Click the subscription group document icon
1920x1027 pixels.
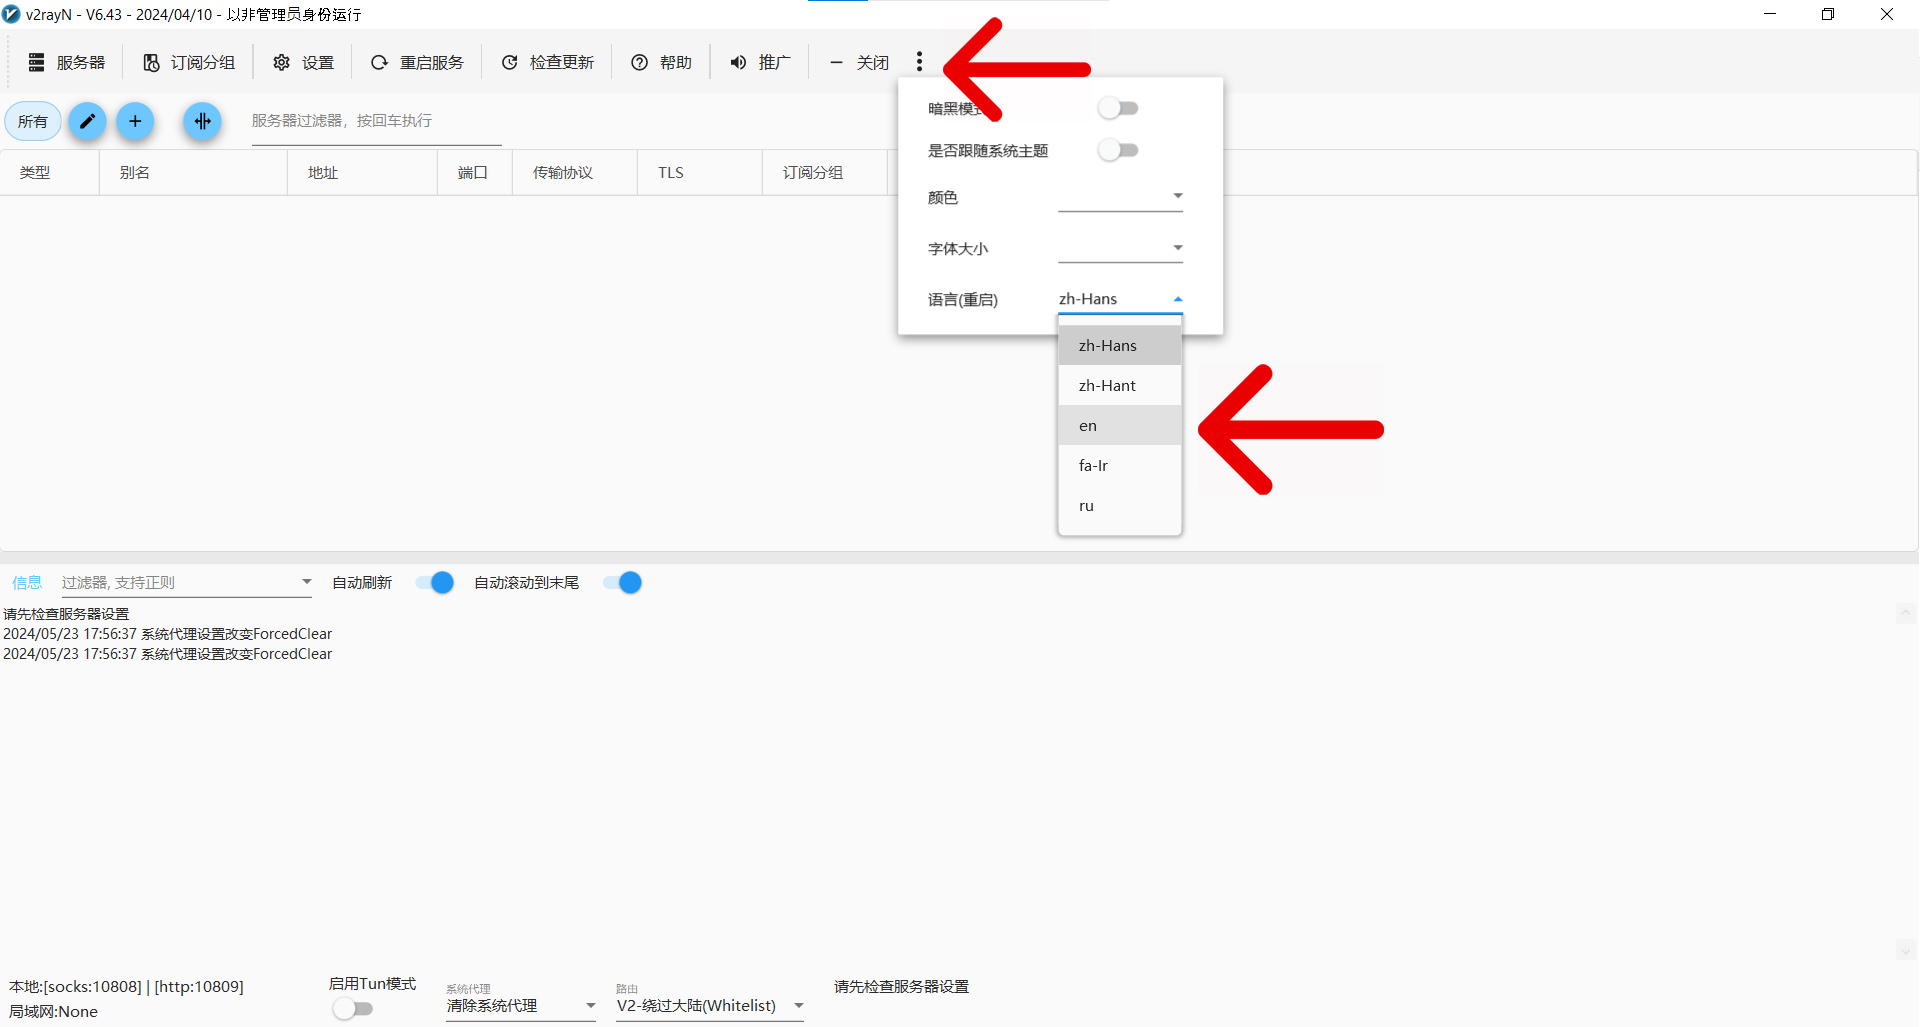point(151,62)
